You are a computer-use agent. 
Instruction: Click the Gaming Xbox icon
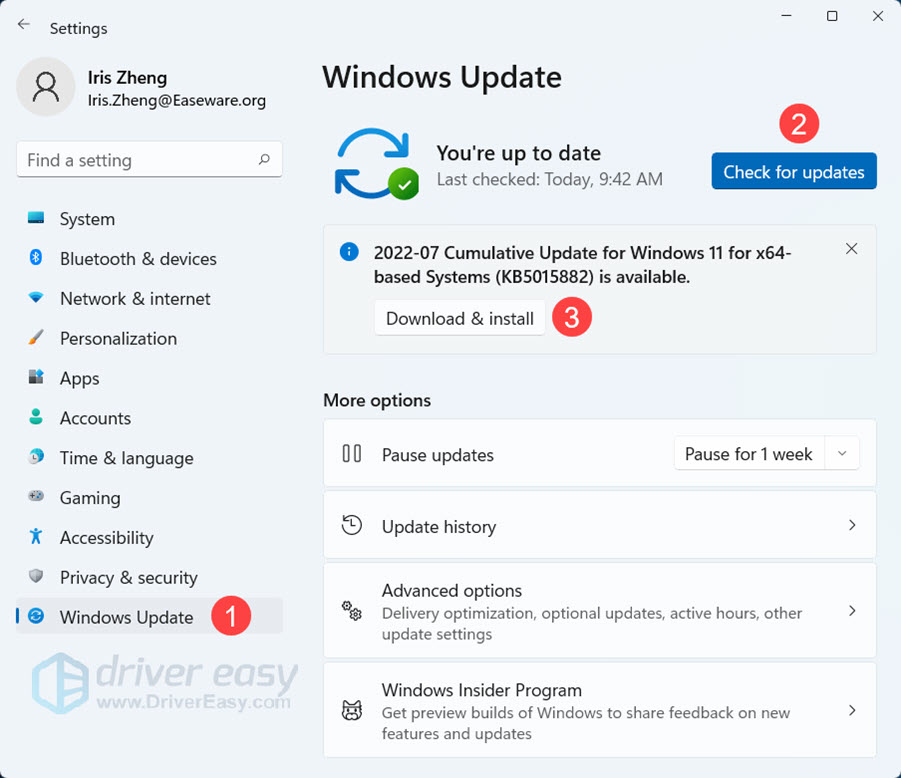coord(34,497)
